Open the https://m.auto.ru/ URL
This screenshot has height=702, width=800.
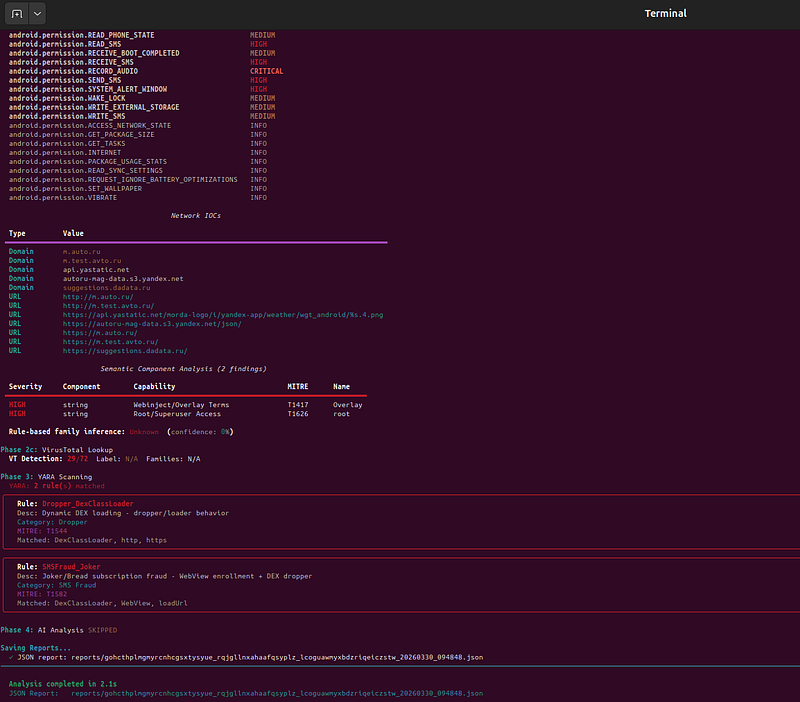100,333
